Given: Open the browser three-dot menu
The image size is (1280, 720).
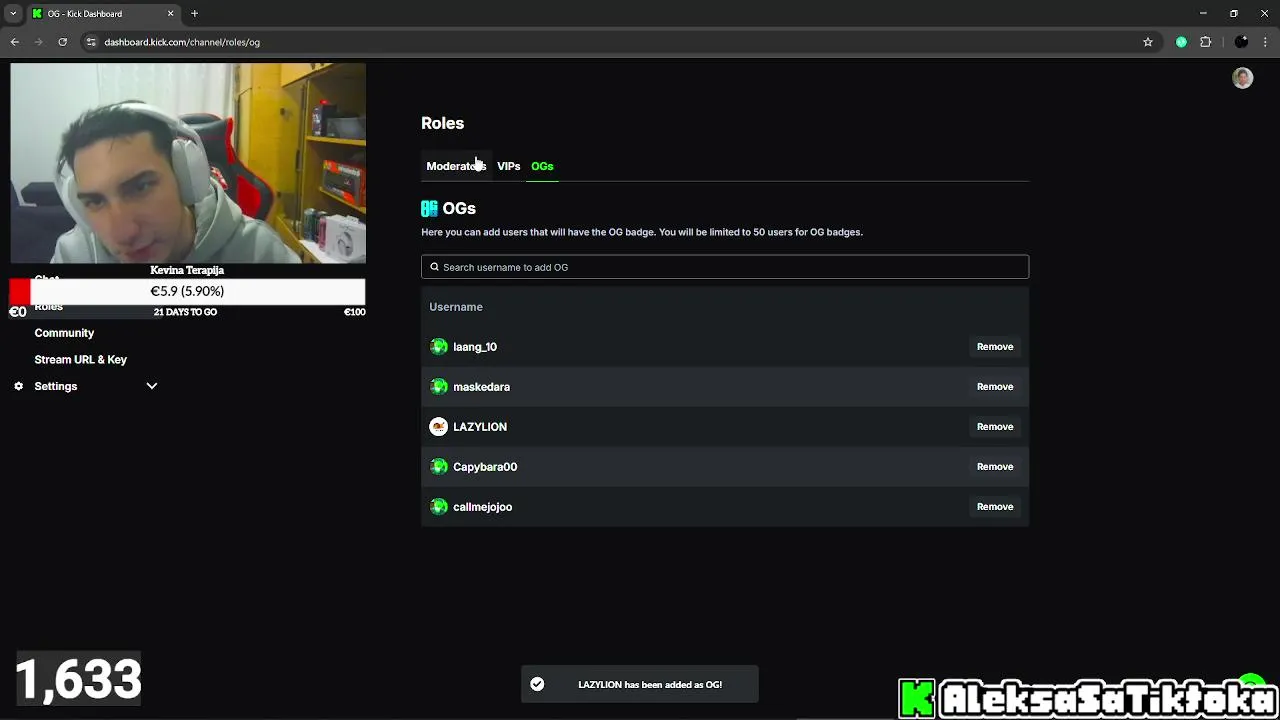Looking at the screenshot, I should coord(1265,42).
